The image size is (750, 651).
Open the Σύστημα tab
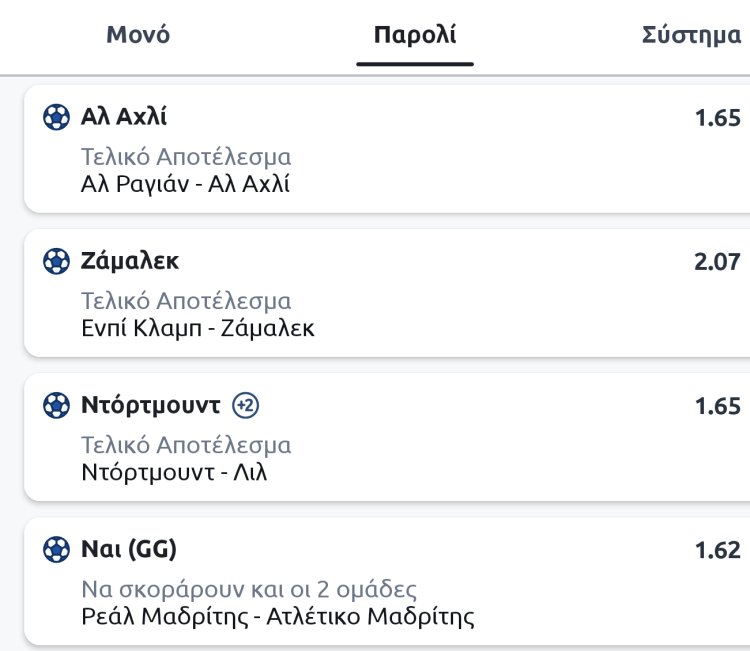point(692,36)
